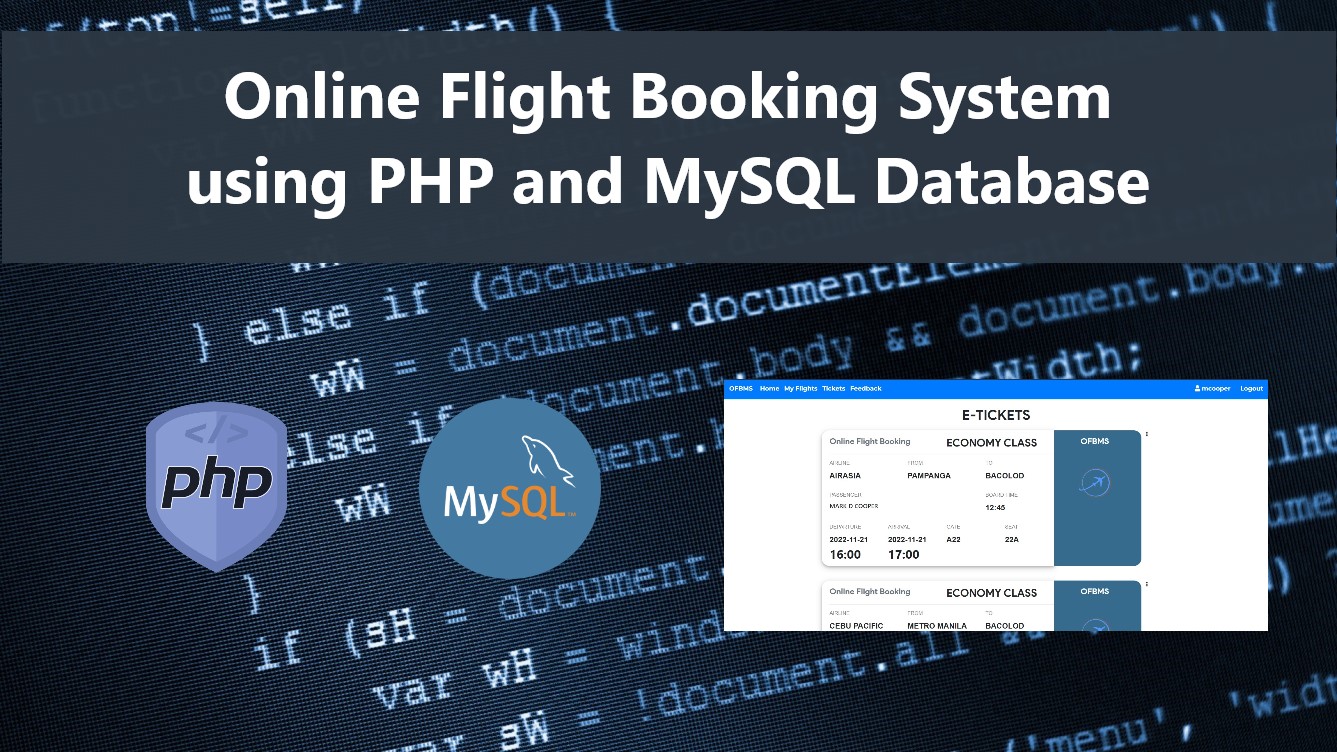
Task: Click the MySQL dolphin logo
Action: click(509, 487)
